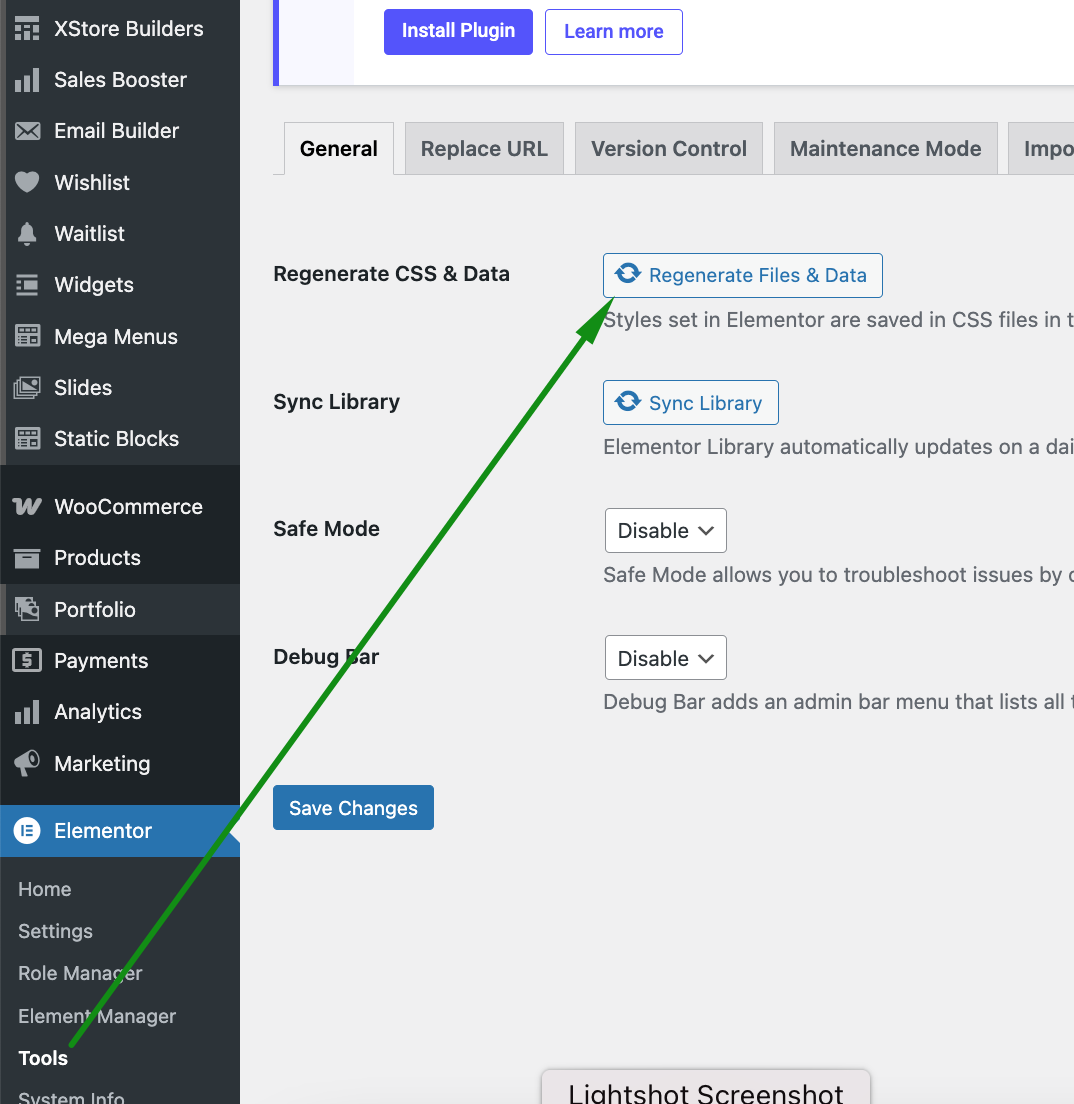Click the Elementor logo icon
The width and height of the screenshot is (1074, 1104).
click(x=27, y=831)
